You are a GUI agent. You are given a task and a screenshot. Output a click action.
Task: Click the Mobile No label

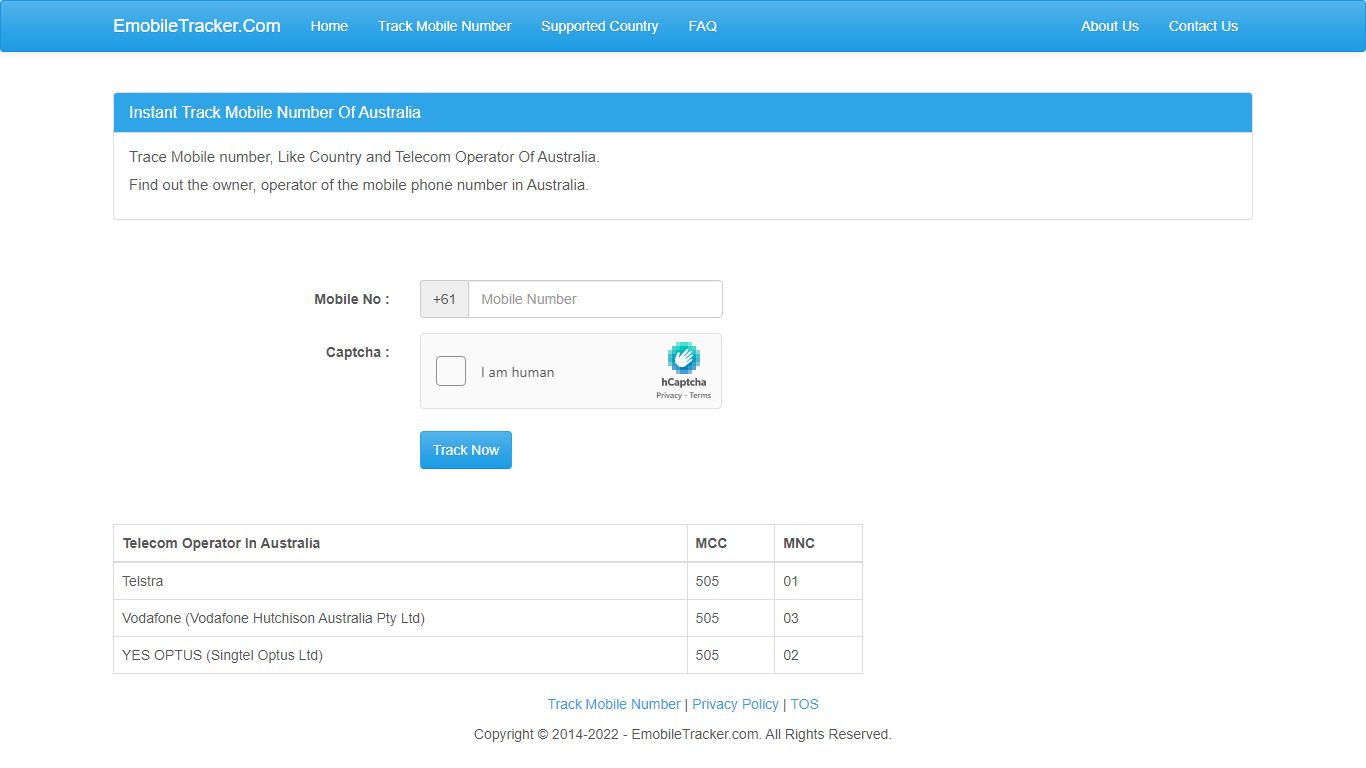[x=351, y=299]
